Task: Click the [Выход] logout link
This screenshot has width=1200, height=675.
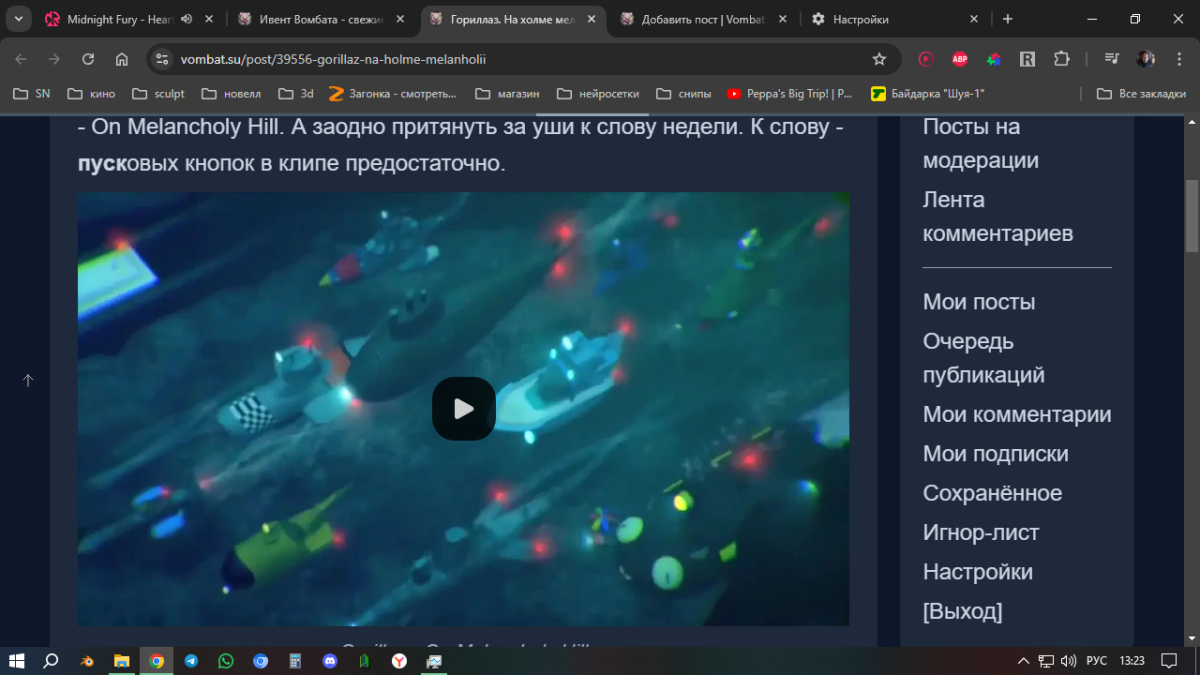Action: tap(962, 611)
